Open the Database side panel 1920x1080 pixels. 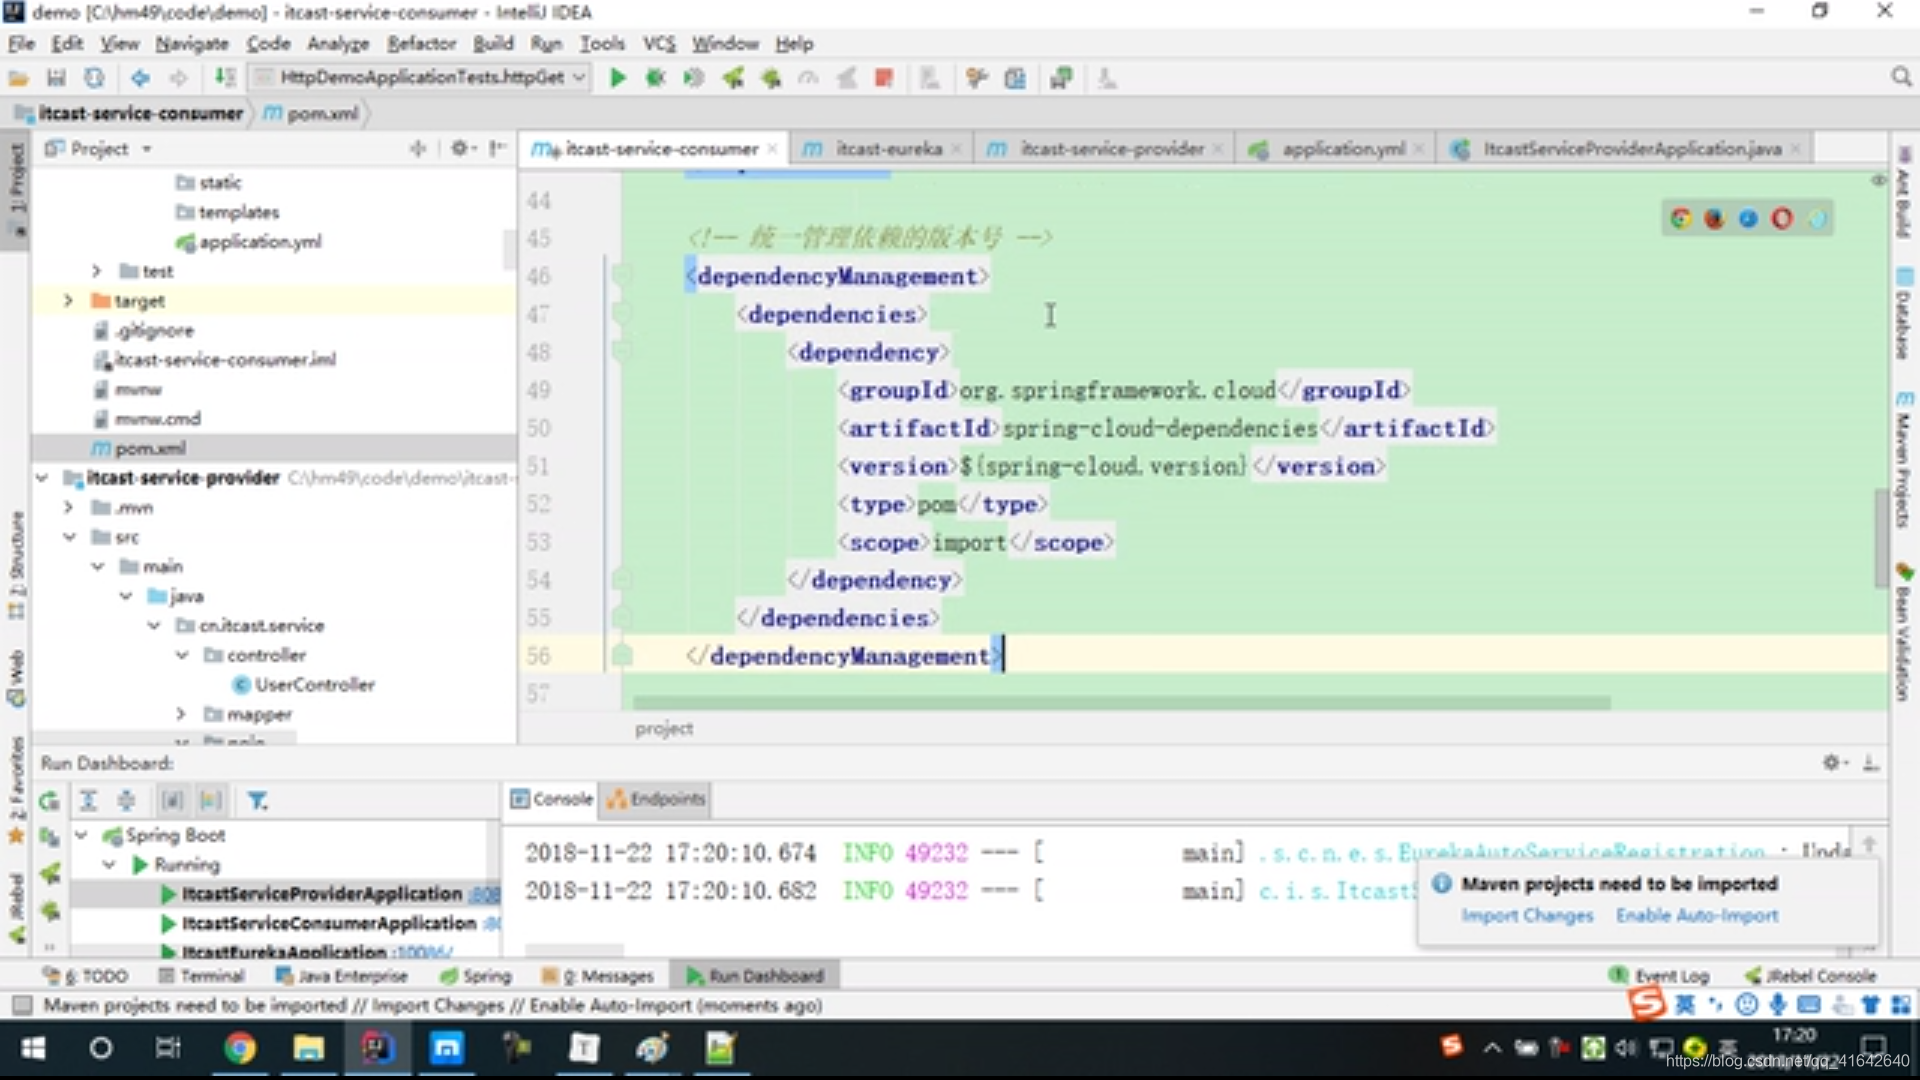coord(1903,314)
